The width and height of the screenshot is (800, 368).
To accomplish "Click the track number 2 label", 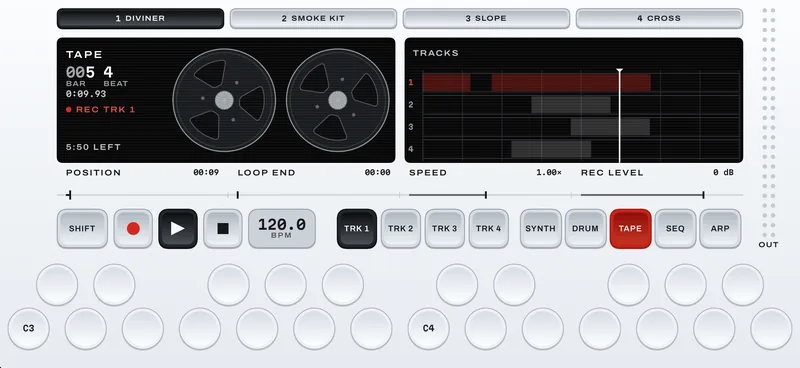I will [411, 105].
